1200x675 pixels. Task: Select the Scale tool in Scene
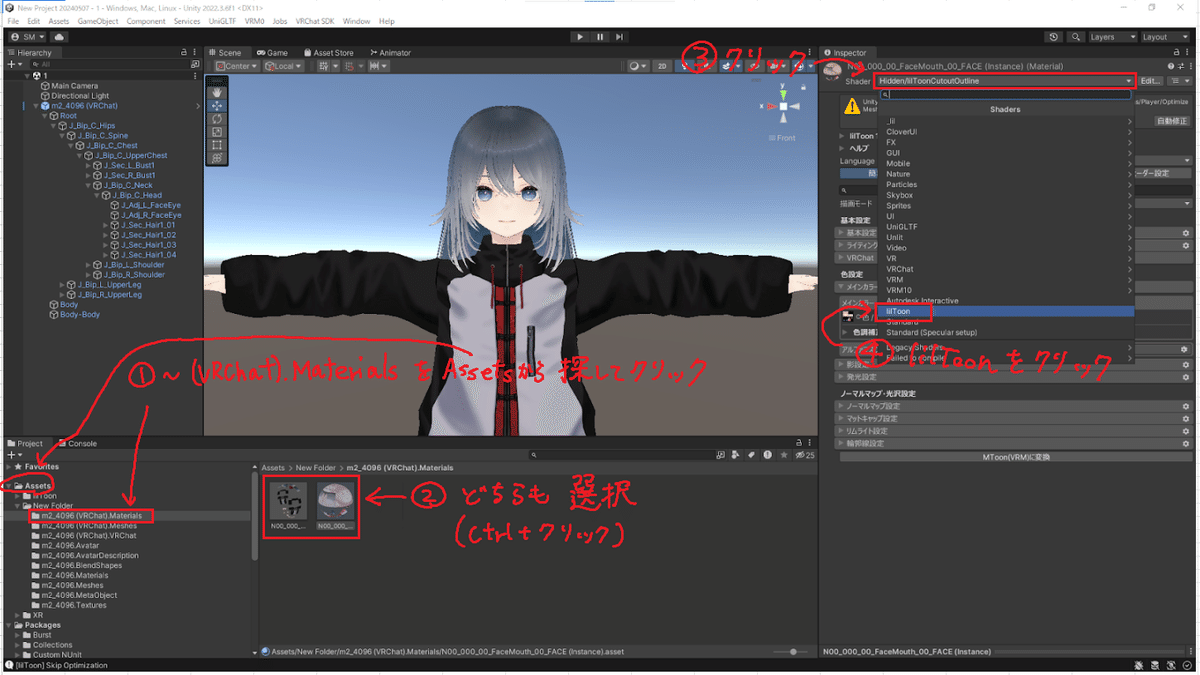pos(218,131)
